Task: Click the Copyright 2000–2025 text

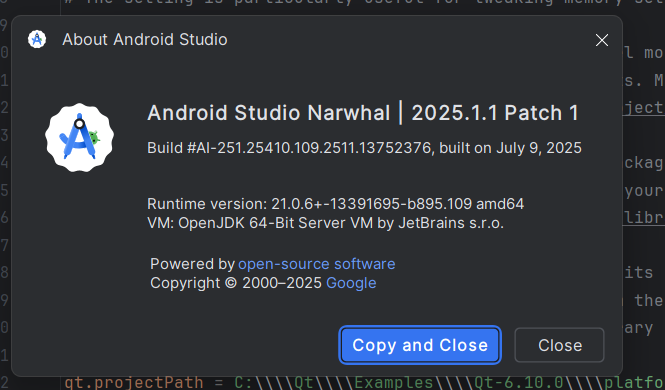Action: [x=236, y=283]
